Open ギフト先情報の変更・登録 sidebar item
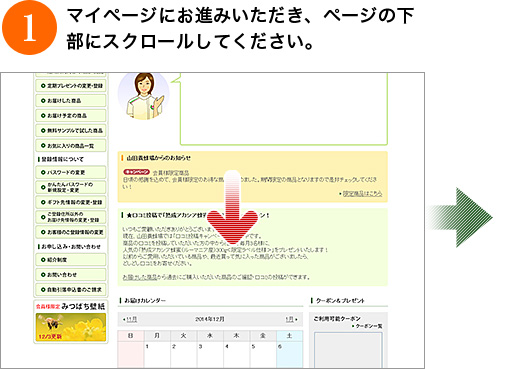This screenshot has height=369, width=505. coord(71,202)
